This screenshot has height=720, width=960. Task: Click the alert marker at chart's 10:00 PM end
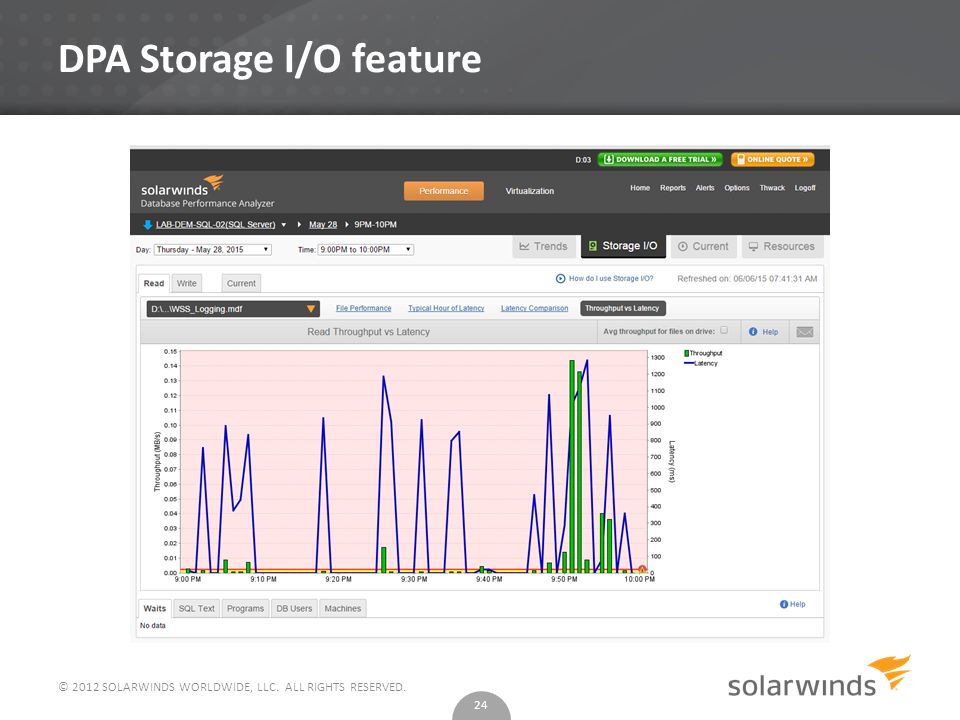pyautogui.click(x=642, y=569)
